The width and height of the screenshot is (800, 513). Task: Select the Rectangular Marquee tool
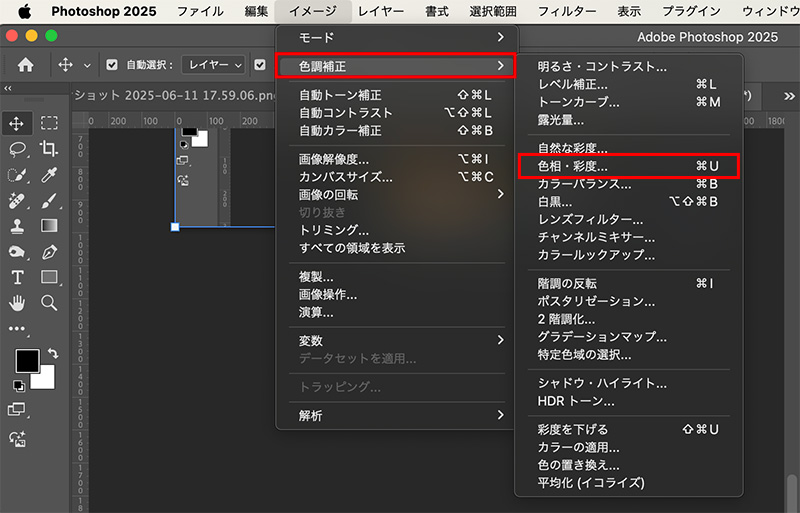coord(49,123)
